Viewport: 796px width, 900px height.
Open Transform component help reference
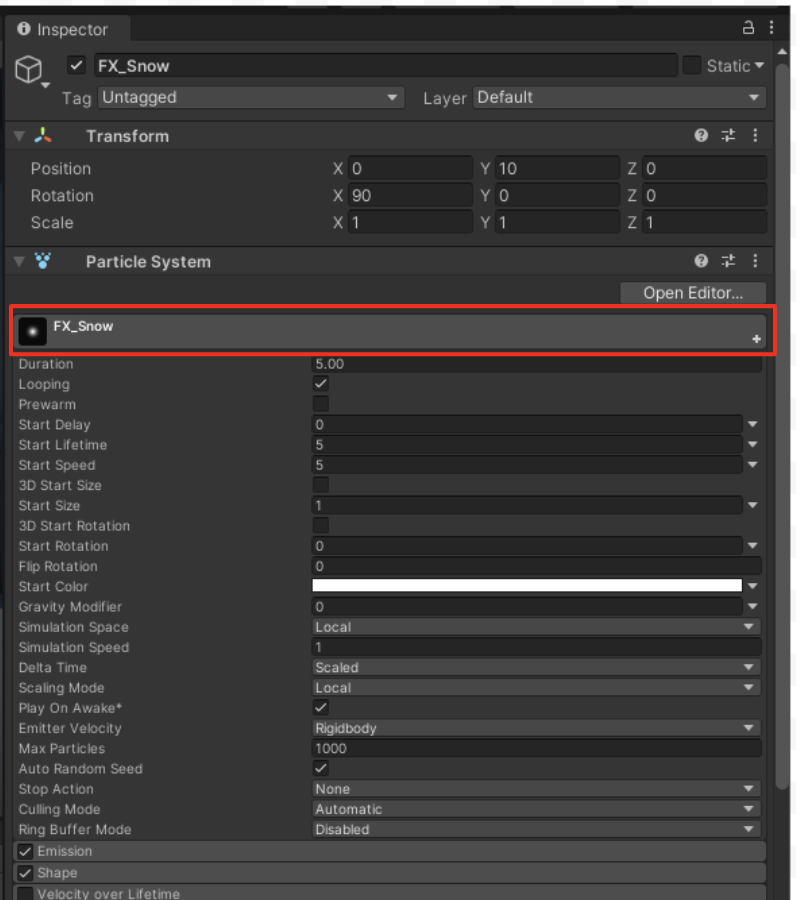[x=702, y=136]
